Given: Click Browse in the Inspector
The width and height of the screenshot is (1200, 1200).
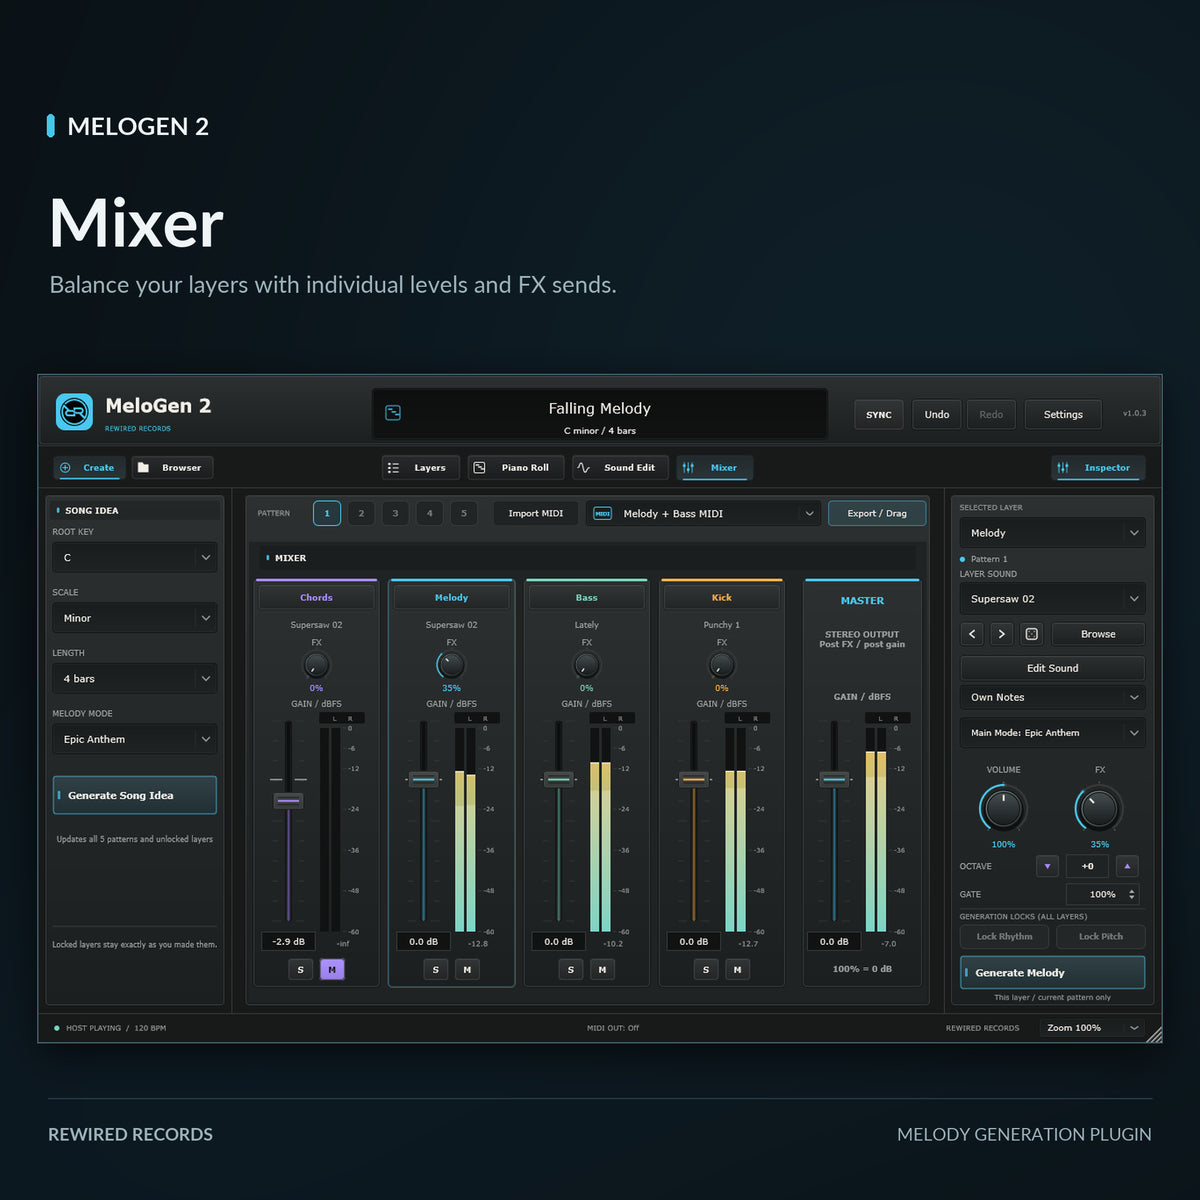Looking at the screenshot, I should click(1098, 634).
